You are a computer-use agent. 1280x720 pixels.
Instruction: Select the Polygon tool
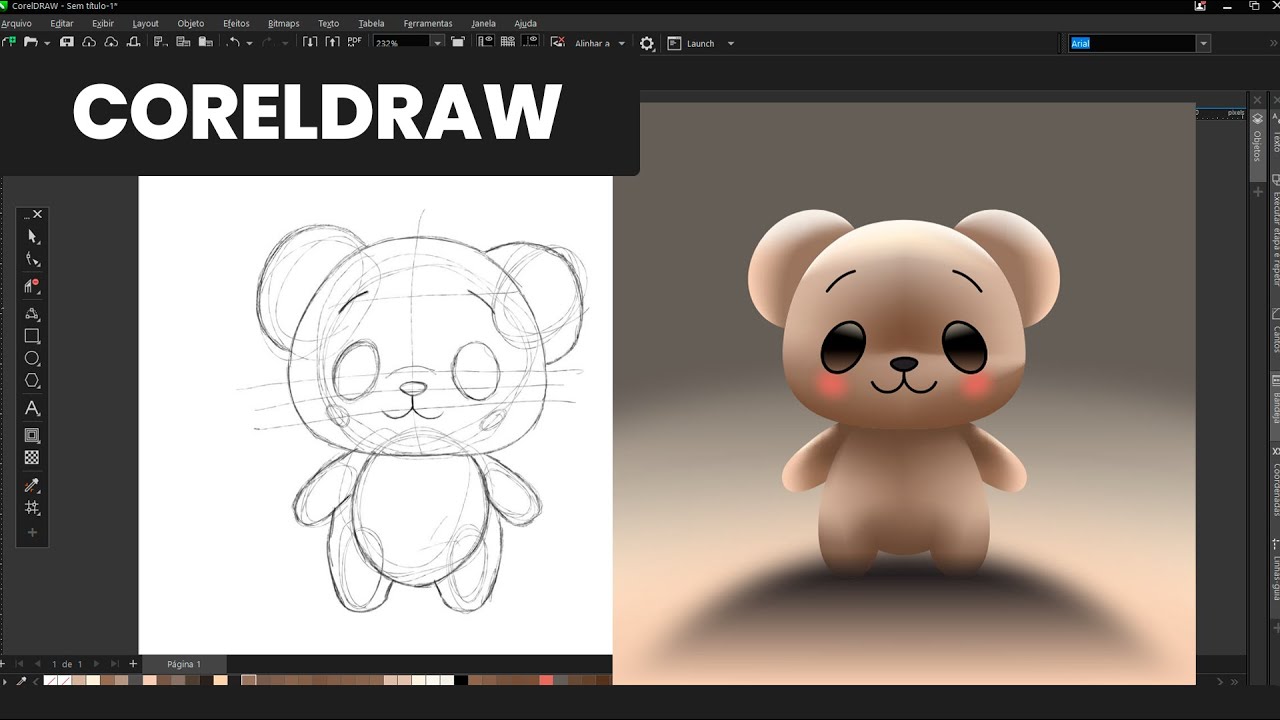[x=32, y=381]
